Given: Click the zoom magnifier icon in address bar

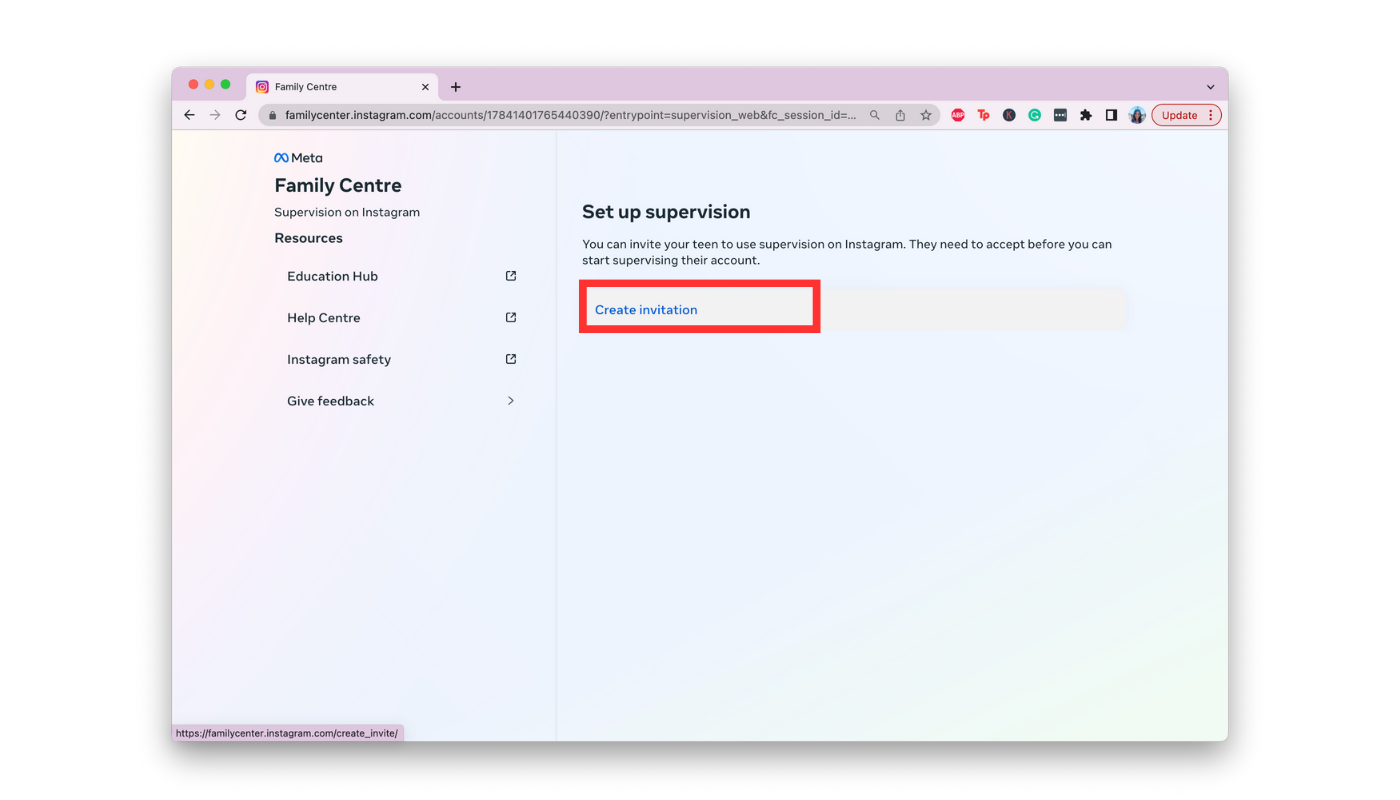Looking at the screenshot, I should coord(875,115).
